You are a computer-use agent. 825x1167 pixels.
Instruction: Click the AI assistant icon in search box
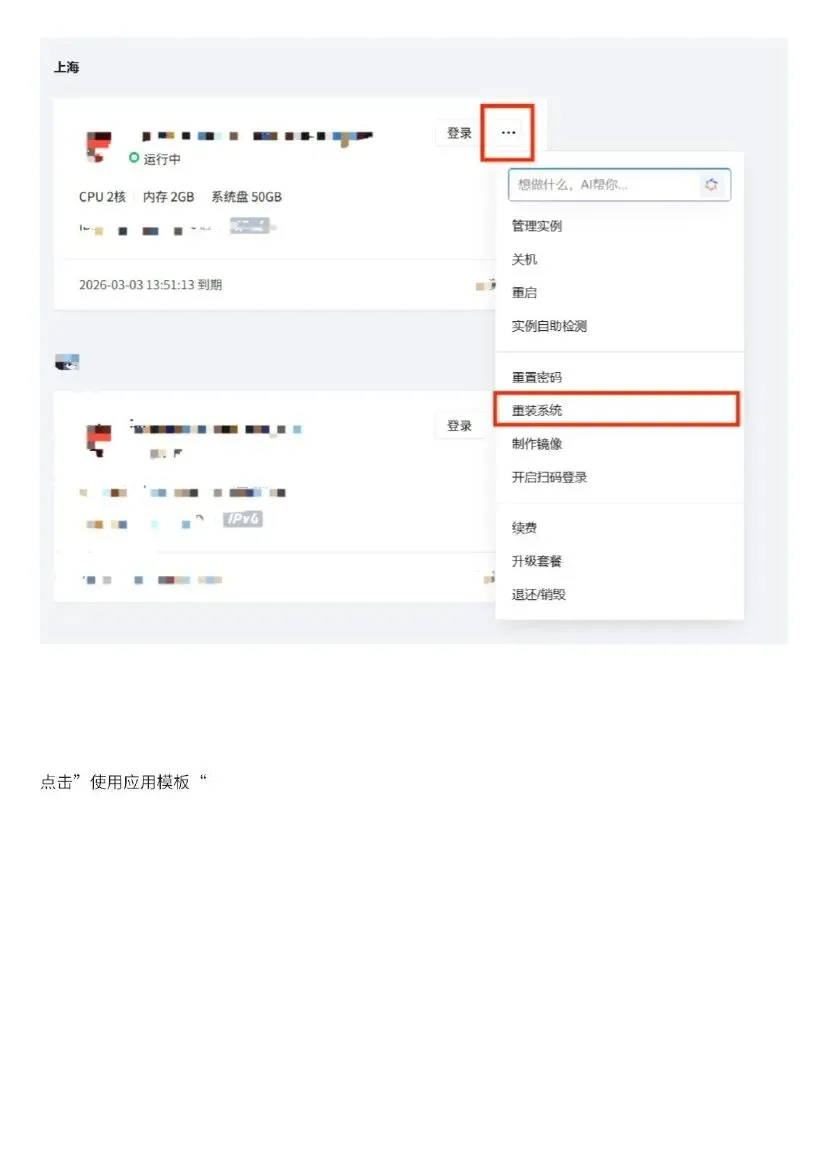pos(711,185)
